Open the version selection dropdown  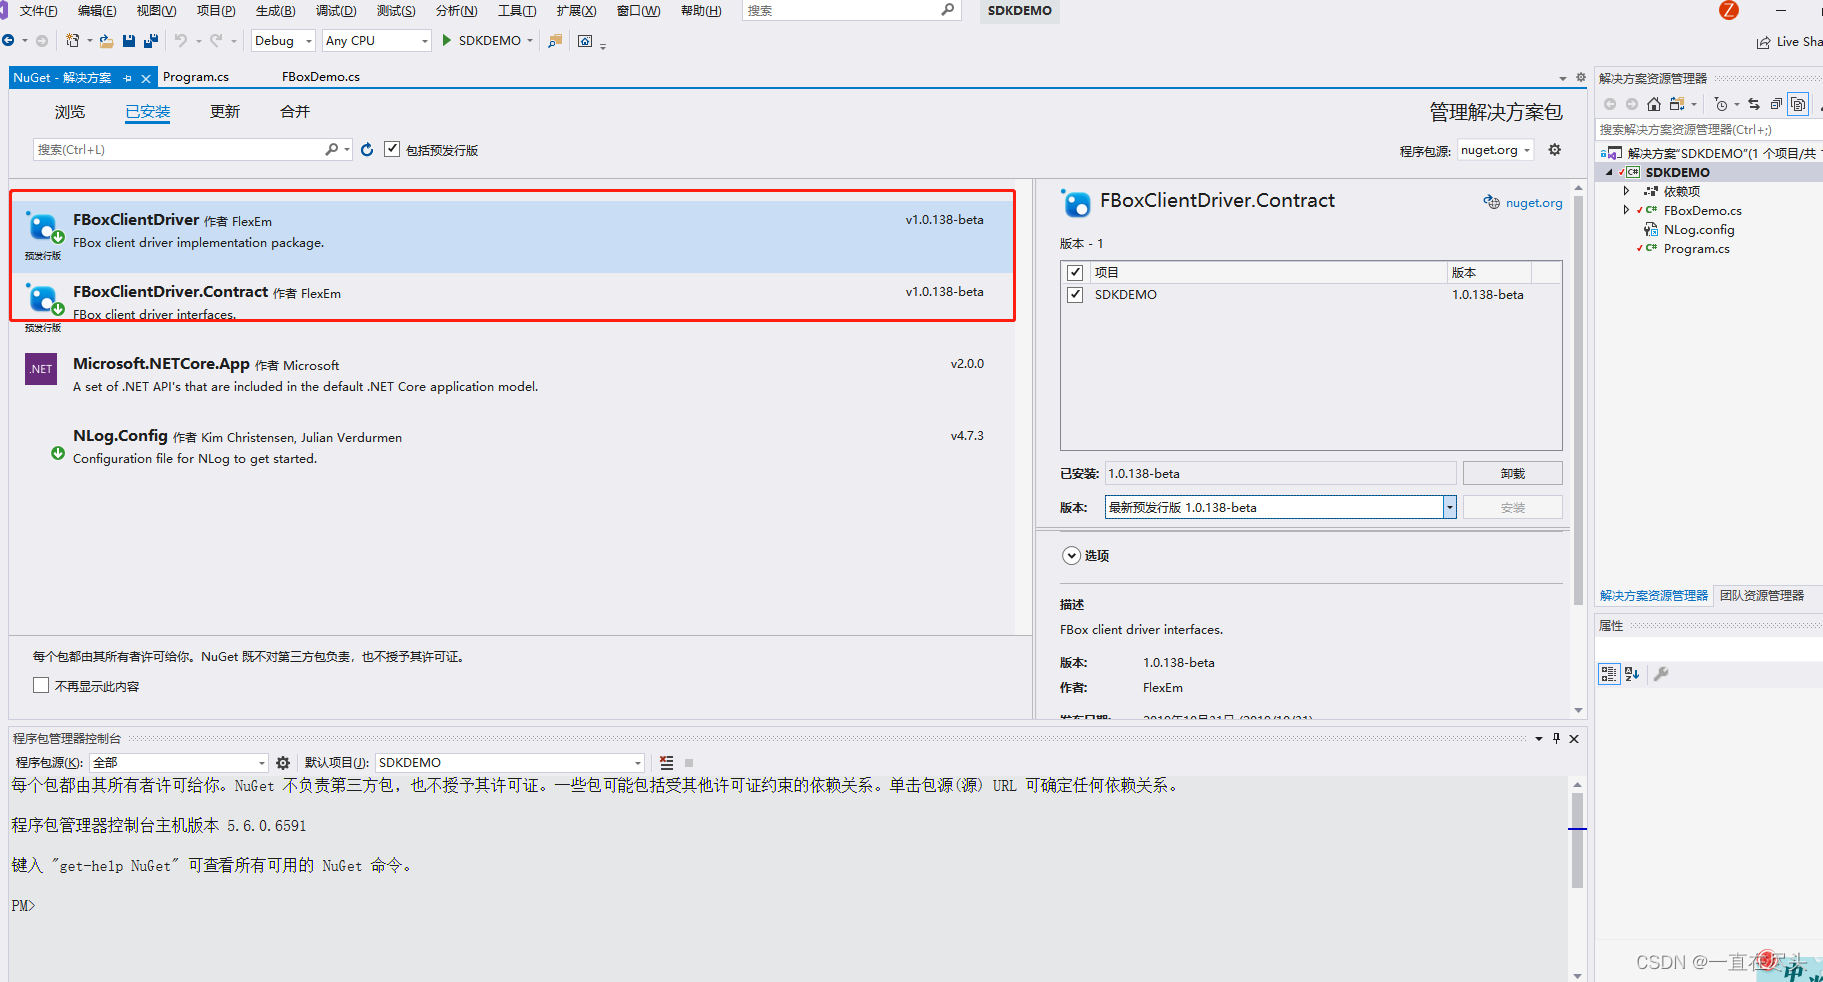click(x=1449, y=507)
